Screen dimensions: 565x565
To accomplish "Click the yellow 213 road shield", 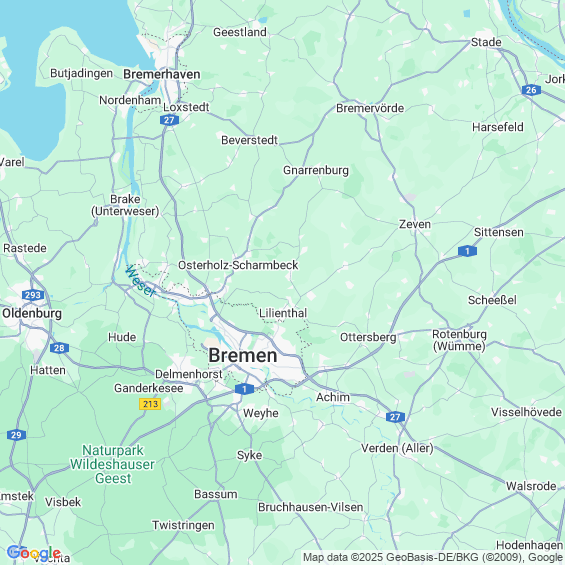I will coord(150,404).
